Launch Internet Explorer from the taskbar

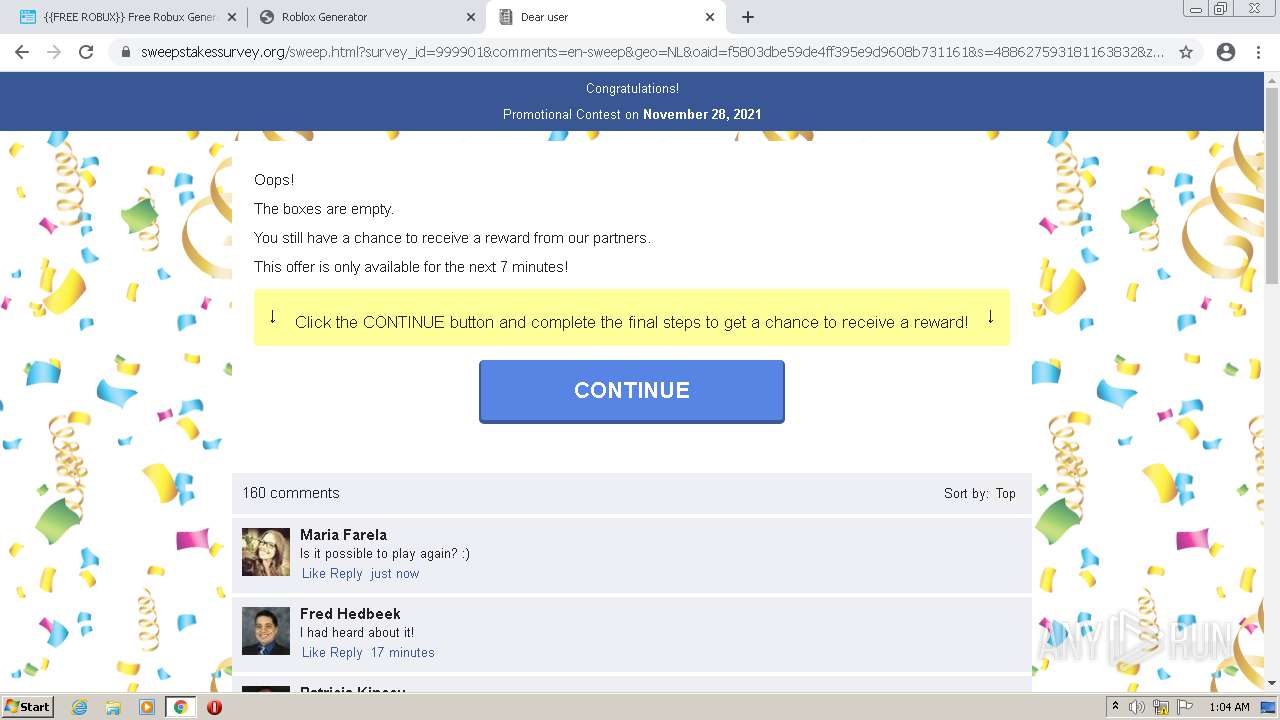[x=79, y=707]
